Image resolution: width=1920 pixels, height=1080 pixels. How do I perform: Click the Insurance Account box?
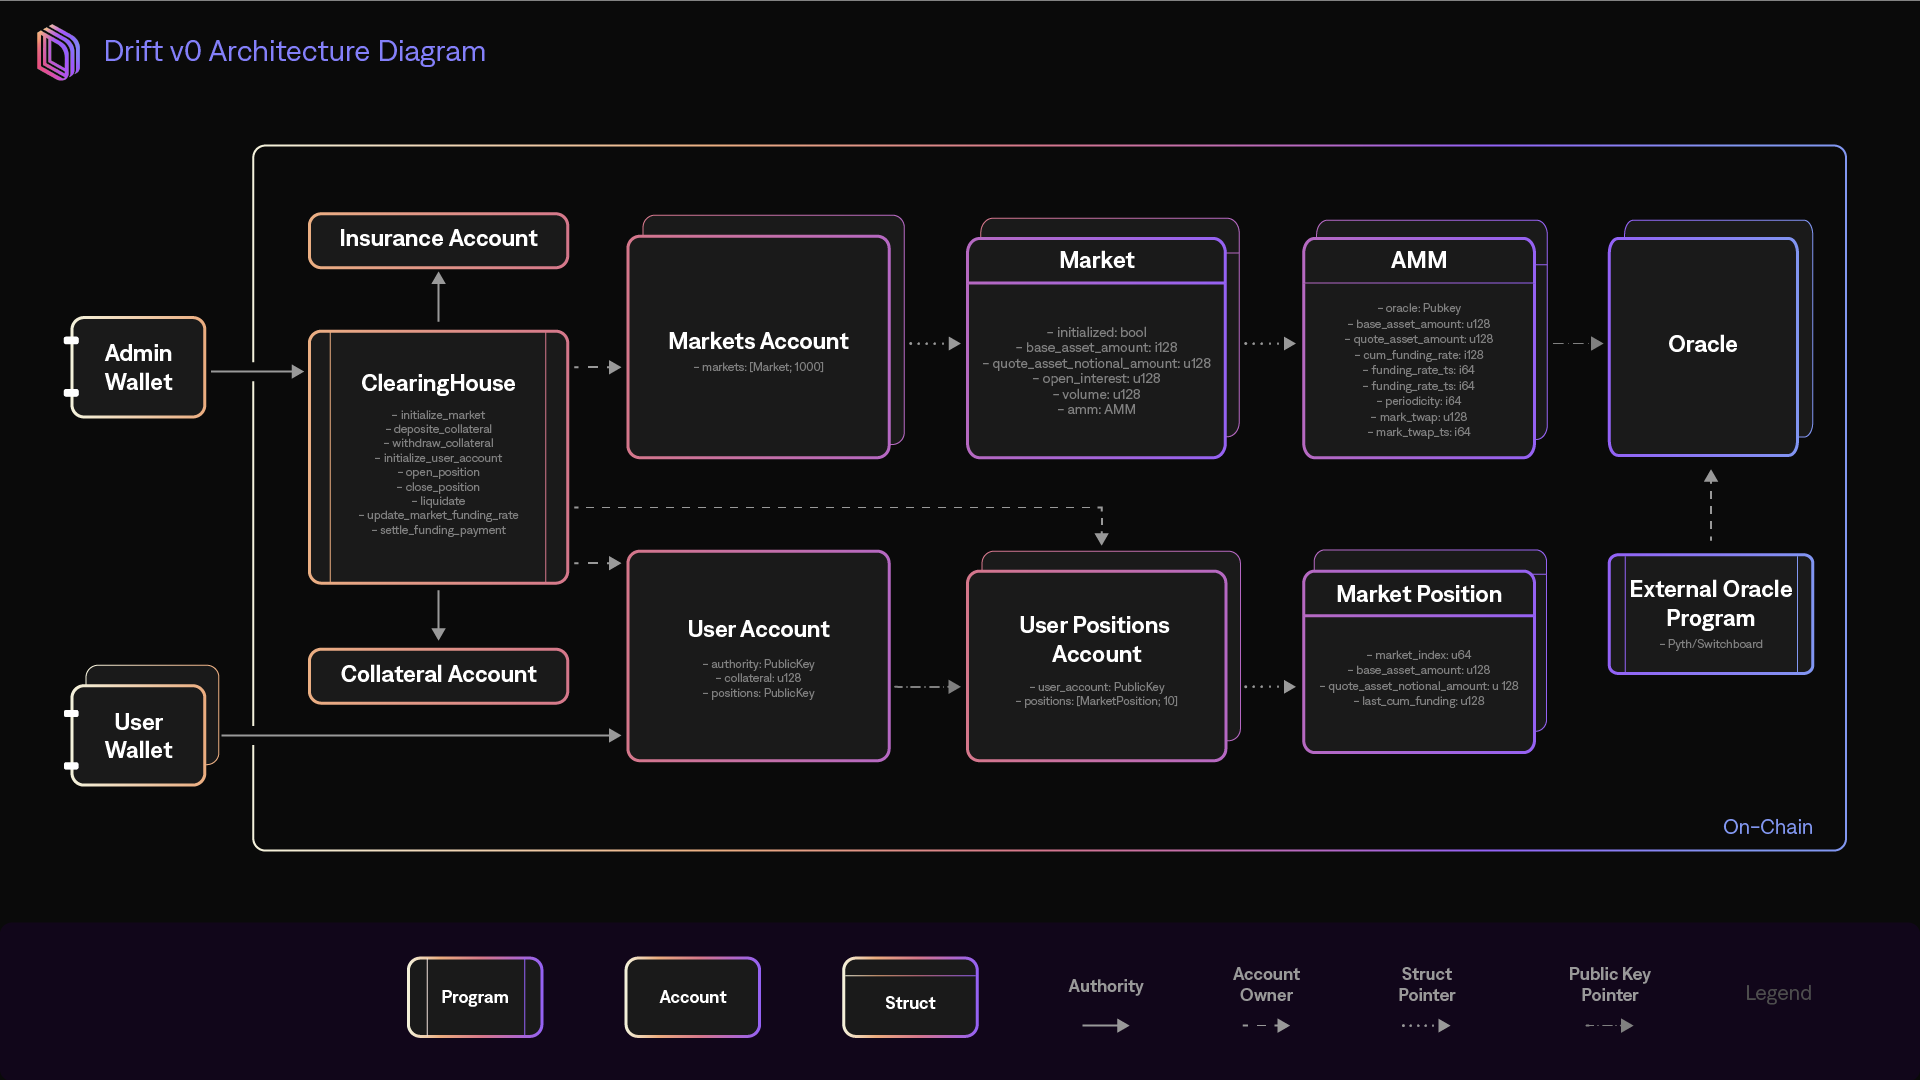click(x=438, y=239)
